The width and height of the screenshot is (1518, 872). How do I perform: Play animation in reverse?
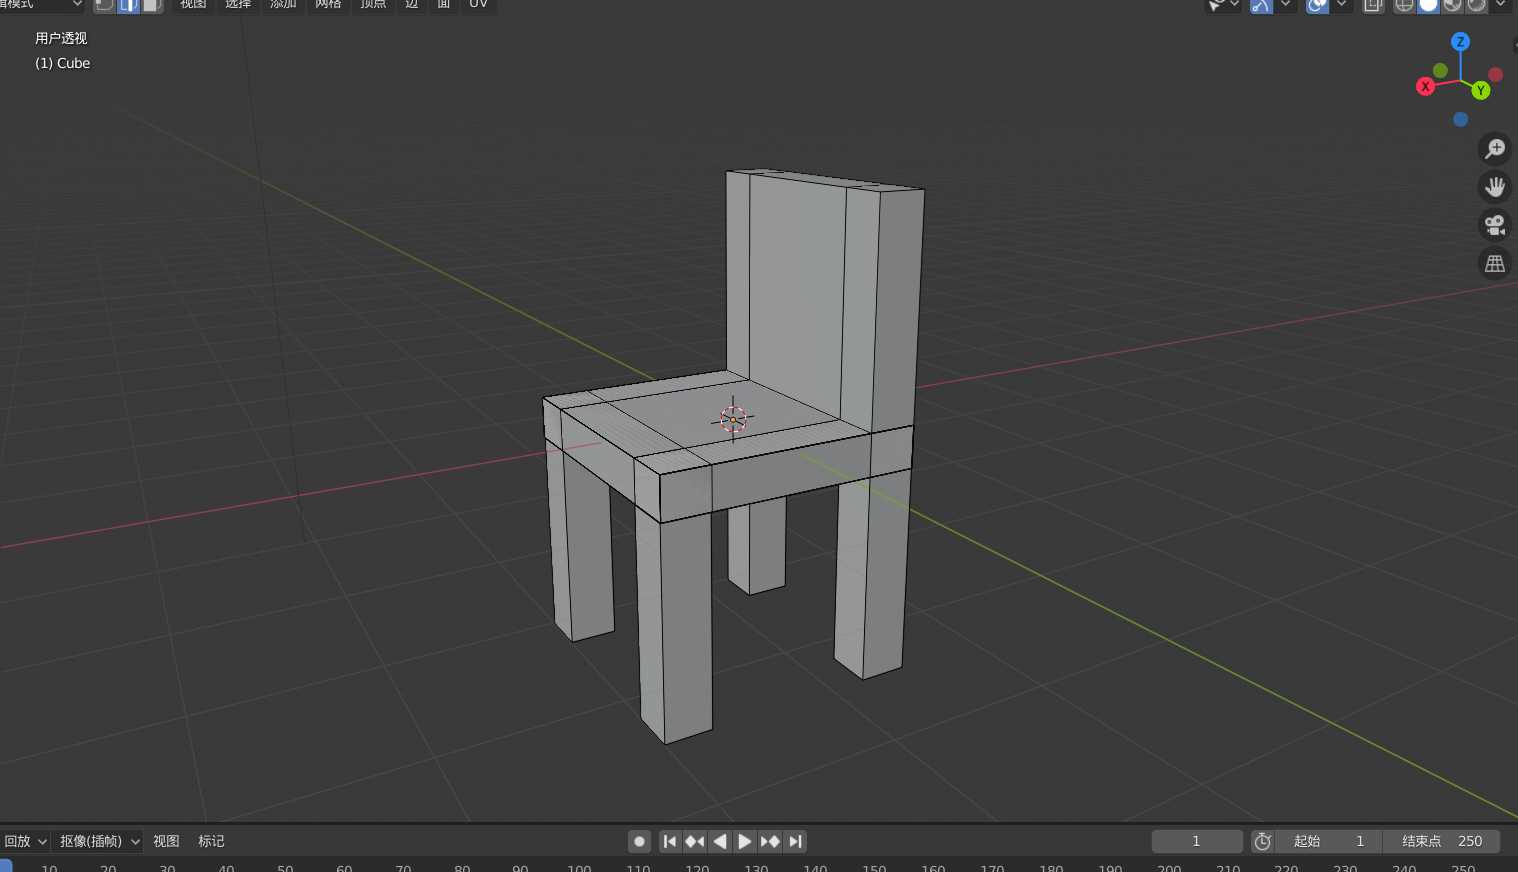click(720, 842)
